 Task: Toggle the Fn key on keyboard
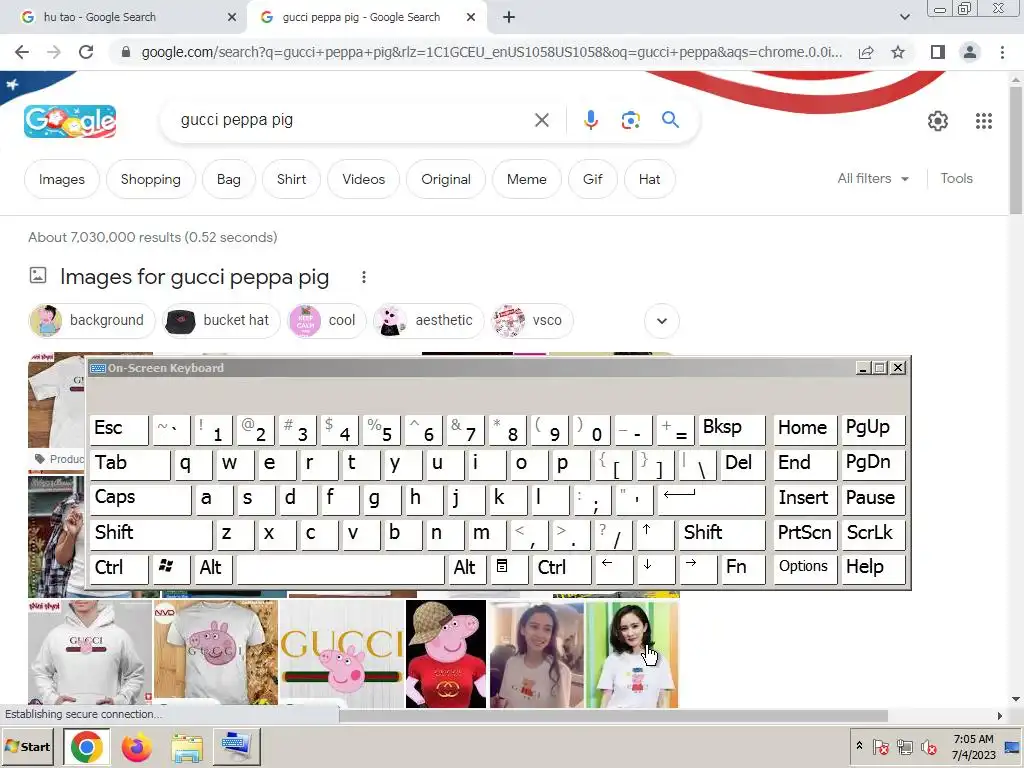tap(743, 569)
